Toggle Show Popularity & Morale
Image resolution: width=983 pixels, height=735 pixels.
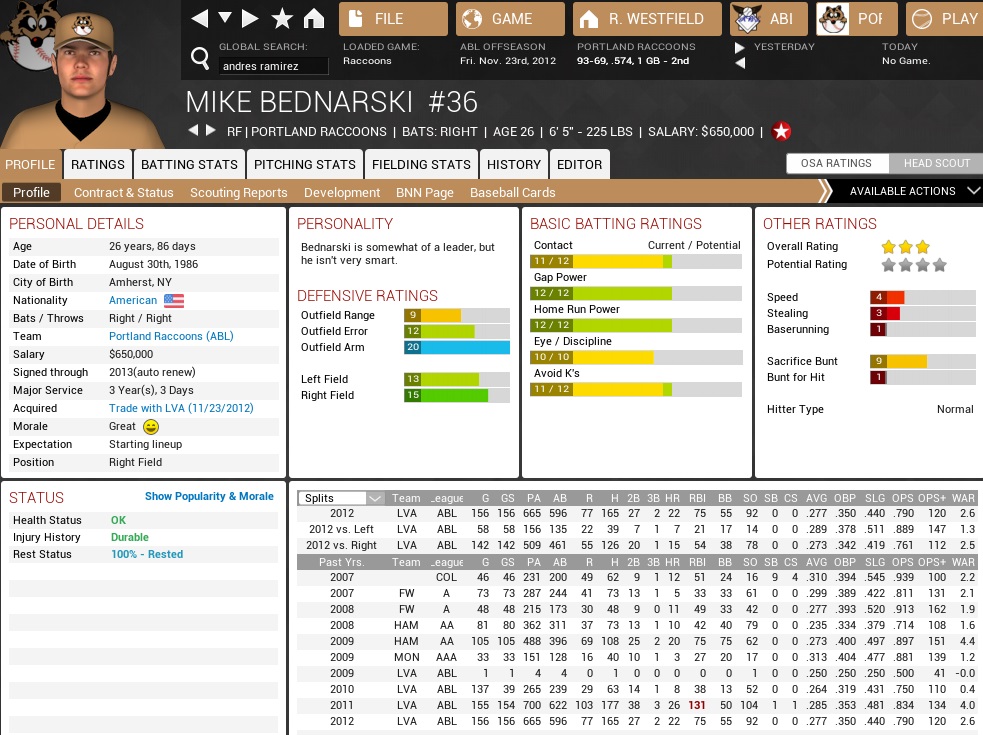point(209,496)
